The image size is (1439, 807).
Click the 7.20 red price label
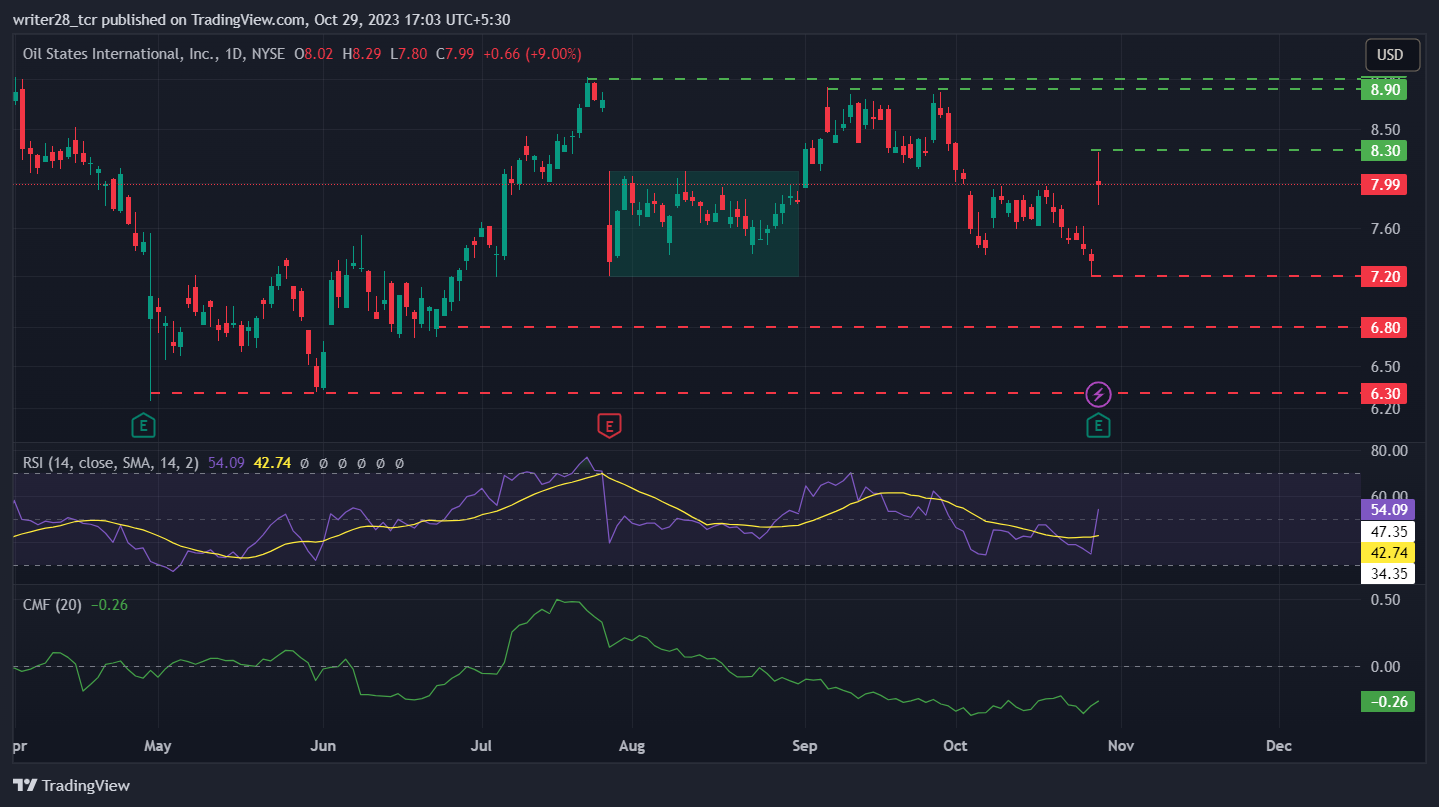tap(1384, 276)
